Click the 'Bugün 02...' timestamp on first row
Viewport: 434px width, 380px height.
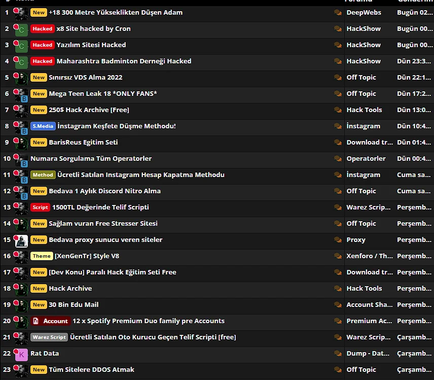click(x=415, y=13)
